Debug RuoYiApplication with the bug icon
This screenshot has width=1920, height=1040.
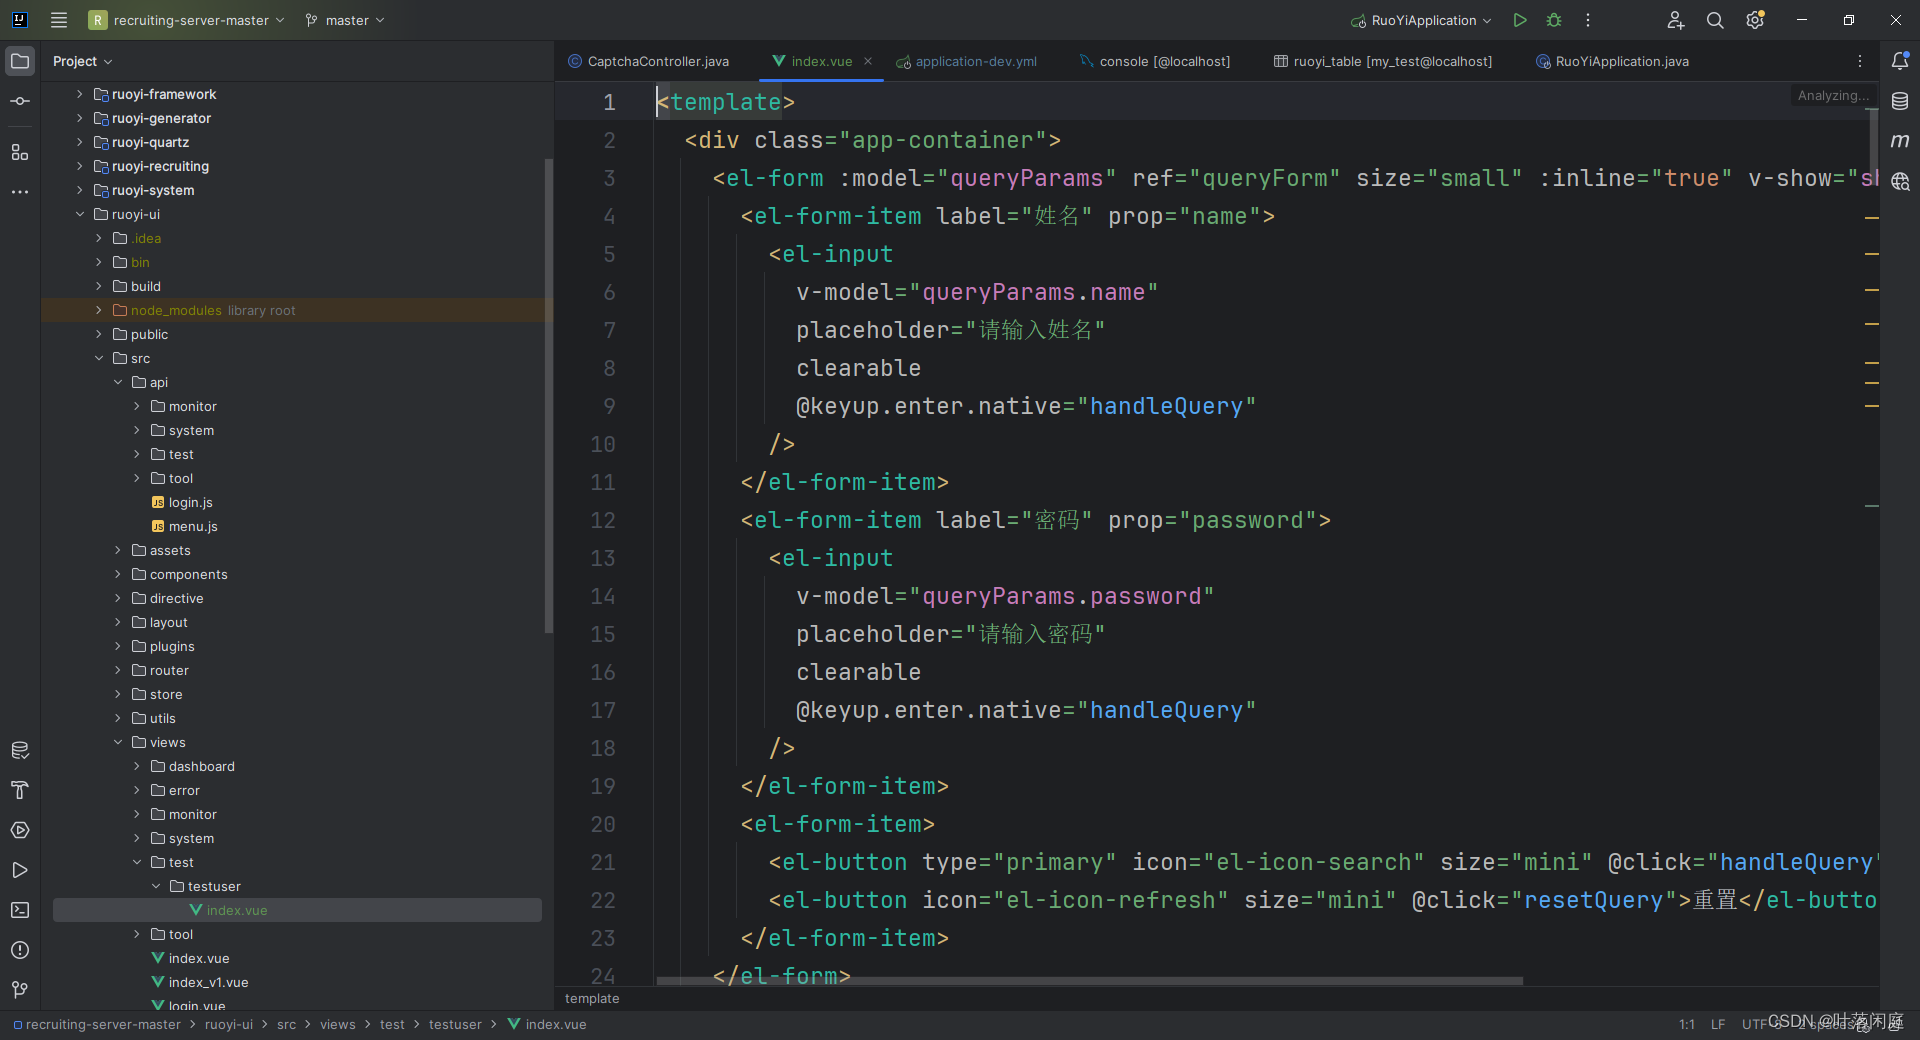click(1554, 20)
